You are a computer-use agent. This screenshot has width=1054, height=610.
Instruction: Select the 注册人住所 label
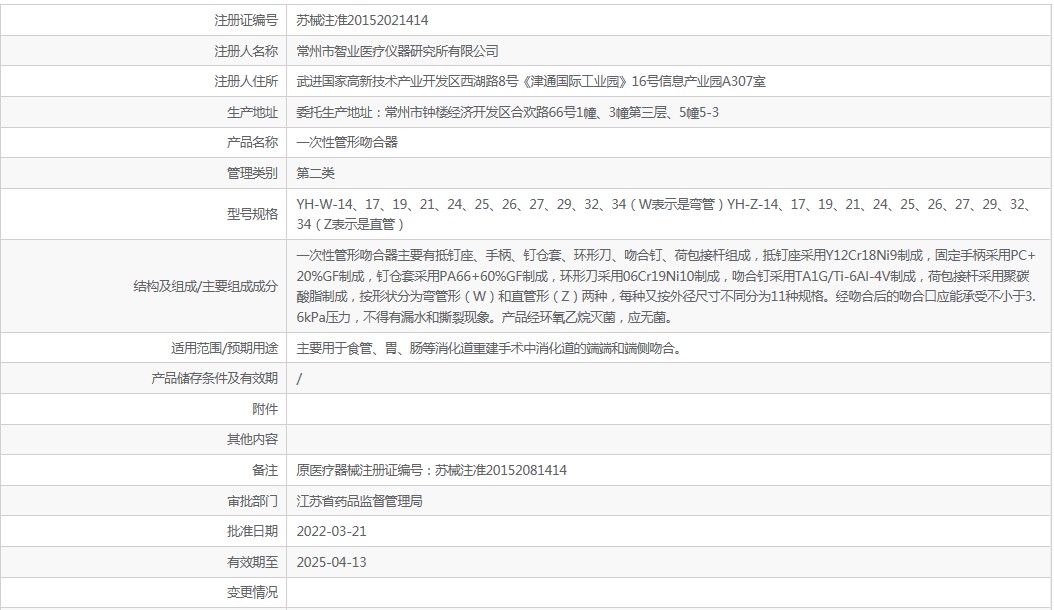coord(246,81)
